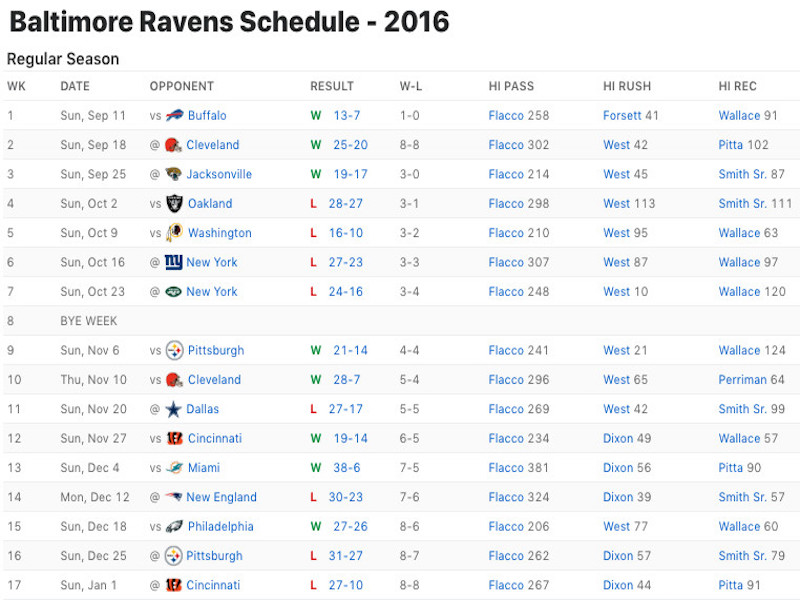Open the Washington team link
The height and width of the screenshot is (600, 800).
pos(219,233)
